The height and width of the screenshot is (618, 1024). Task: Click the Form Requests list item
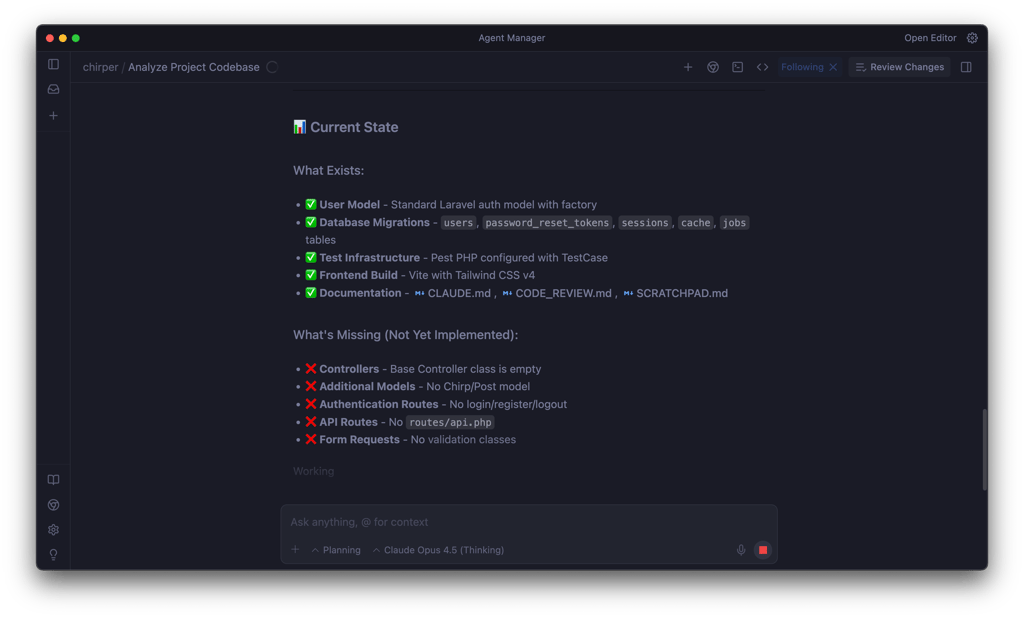click(x=411, y=440)
